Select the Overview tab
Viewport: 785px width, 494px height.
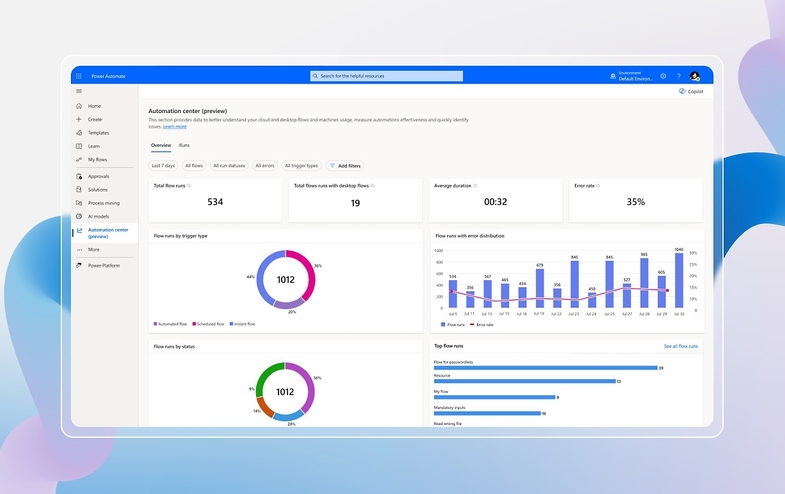[161, 145]
